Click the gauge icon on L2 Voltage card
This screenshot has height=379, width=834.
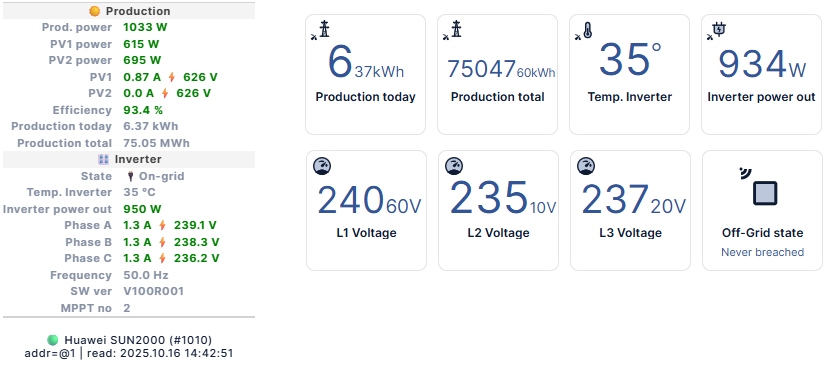(454, 166)
